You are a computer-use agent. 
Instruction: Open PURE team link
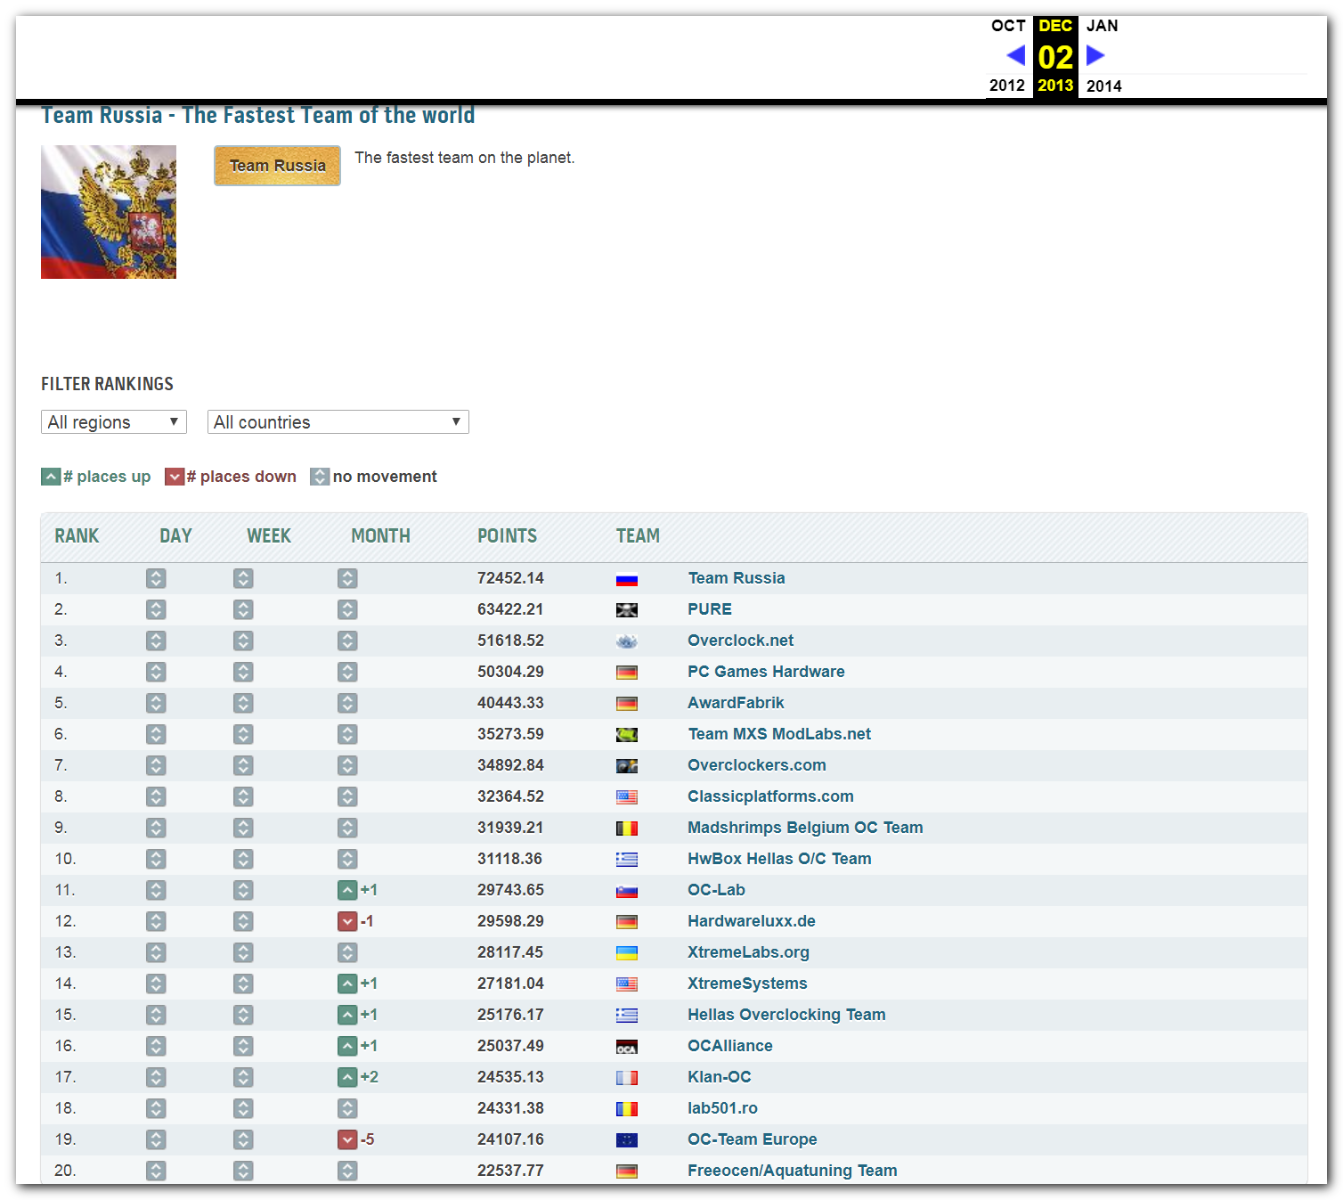pyautogui.click(x=710, y=609)
